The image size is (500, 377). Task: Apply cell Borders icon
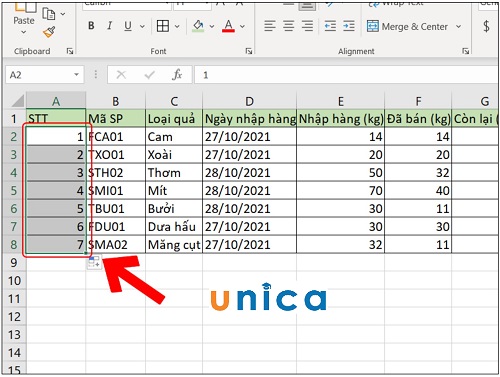tap(163, 26)
